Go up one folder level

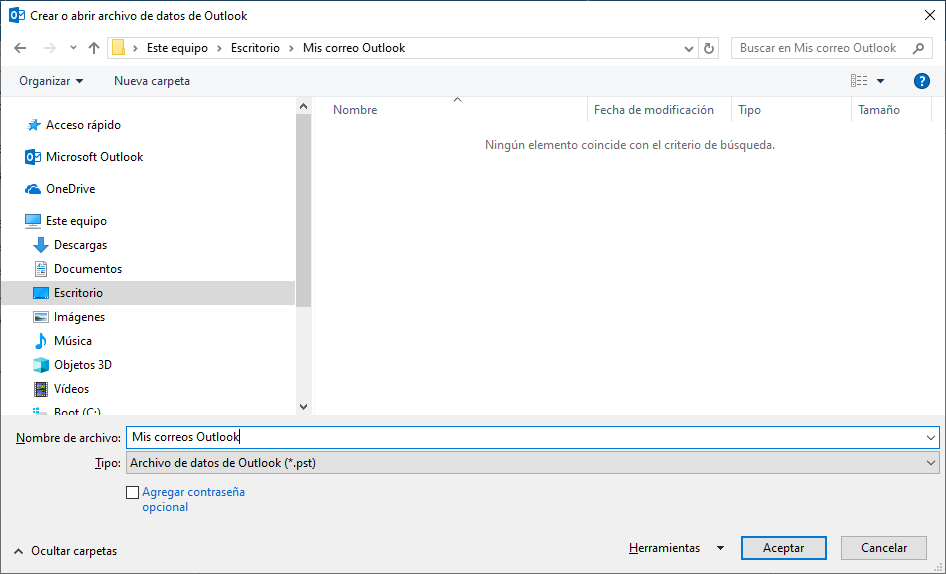coord(94,48)
